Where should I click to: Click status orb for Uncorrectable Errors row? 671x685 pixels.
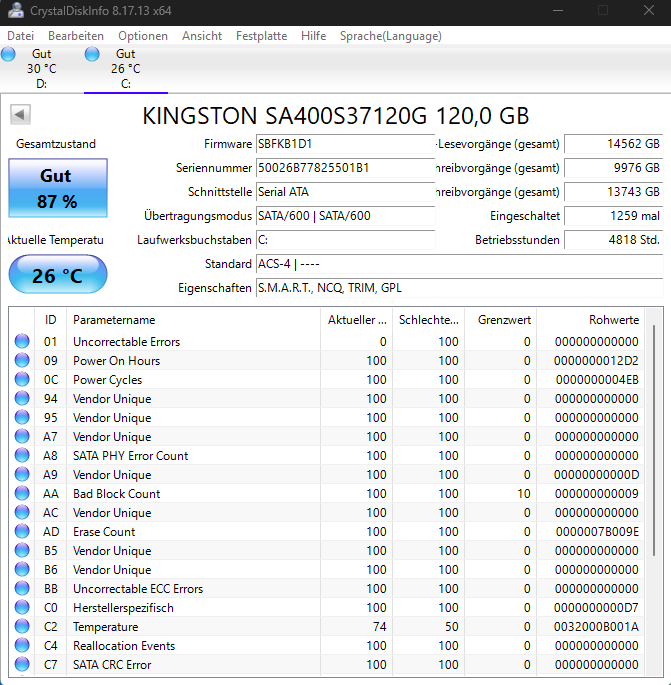[22, 341]
